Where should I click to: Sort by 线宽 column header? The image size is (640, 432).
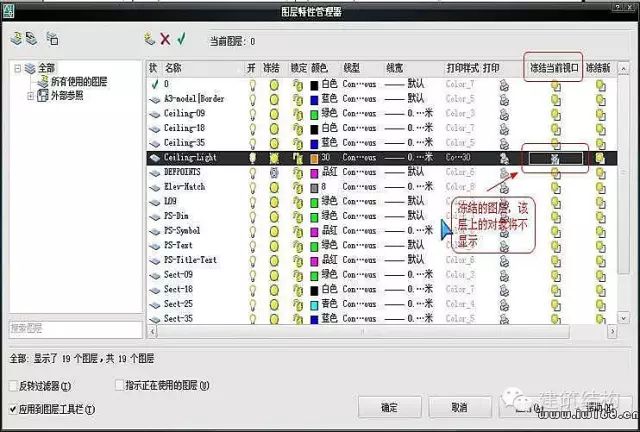pyautogui.click(x=395, y=68)
